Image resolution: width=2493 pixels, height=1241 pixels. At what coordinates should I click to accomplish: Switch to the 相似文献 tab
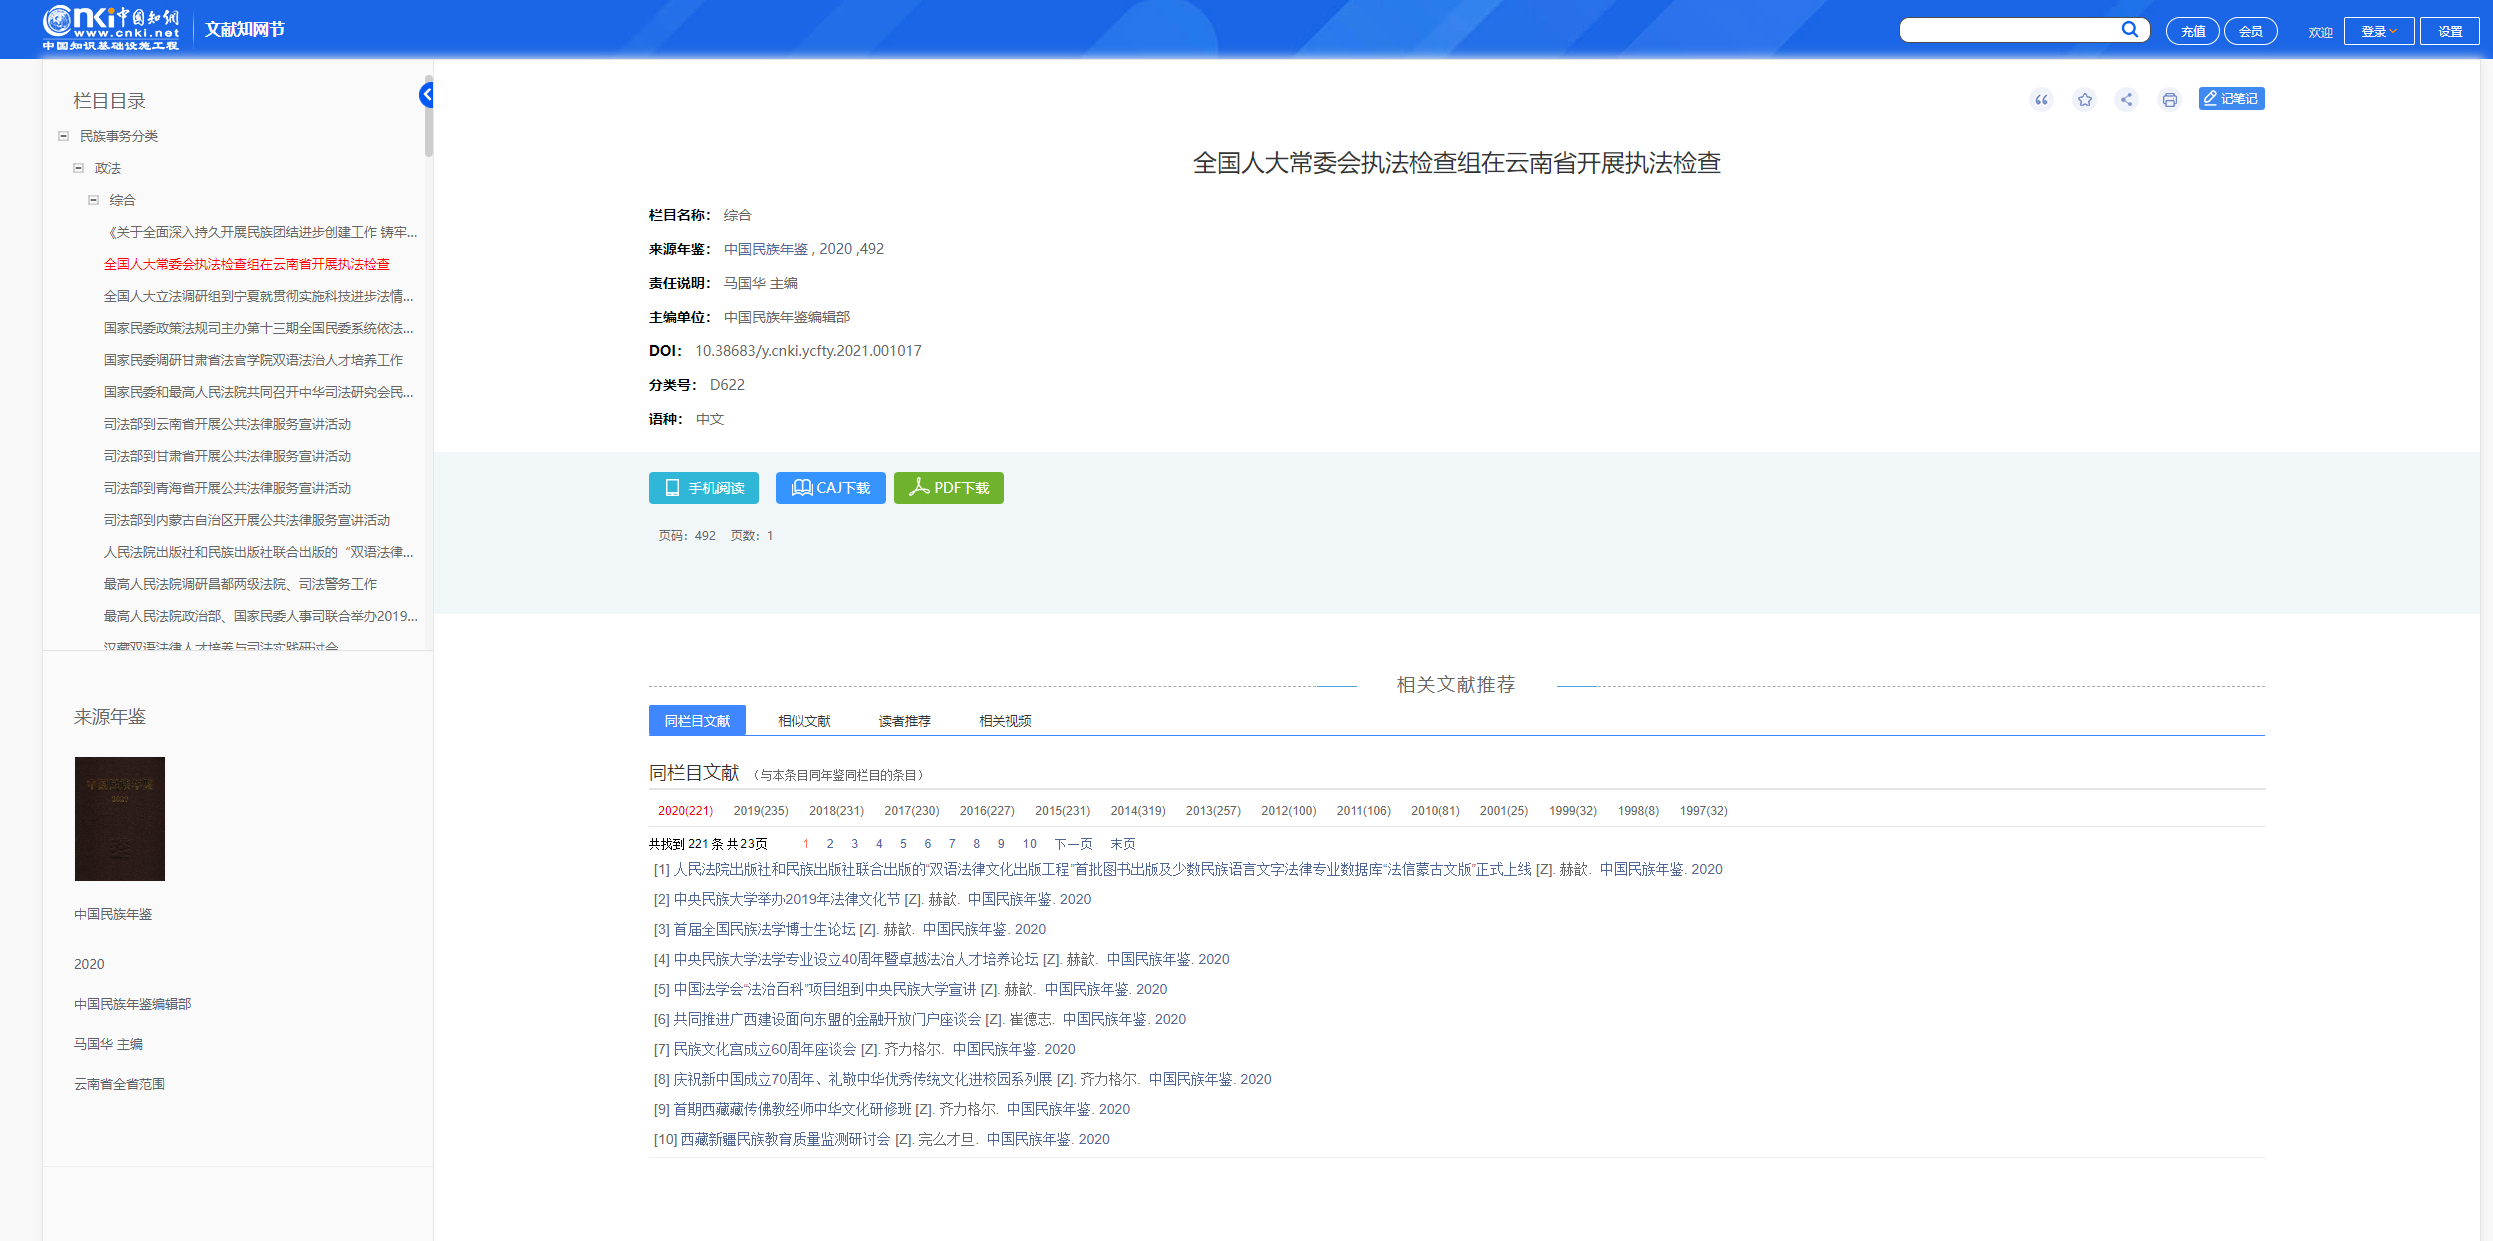(x=804, y=721)
